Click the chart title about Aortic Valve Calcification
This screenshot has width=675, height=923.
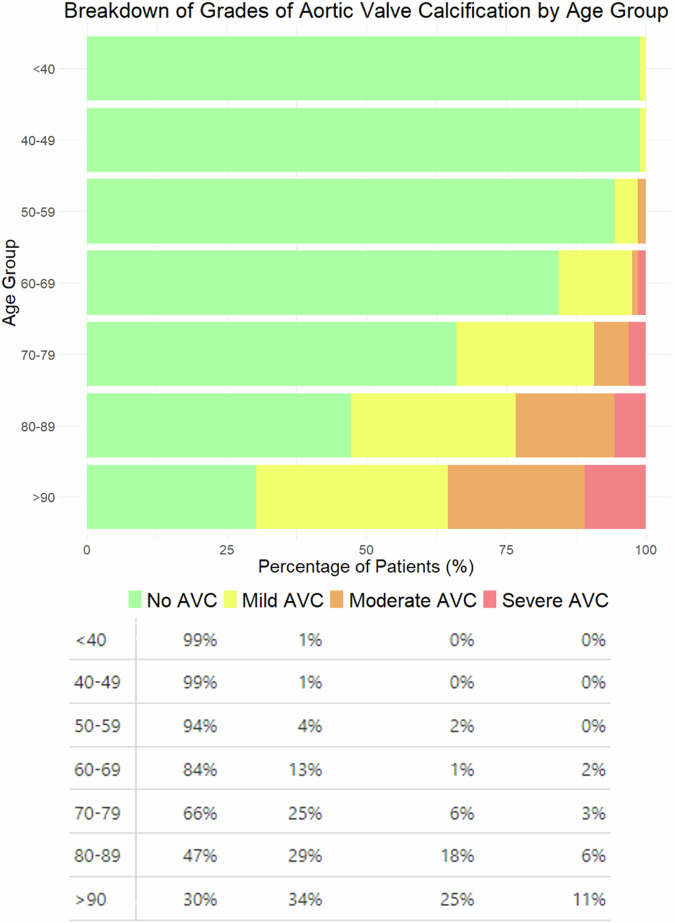coord(365,13)
